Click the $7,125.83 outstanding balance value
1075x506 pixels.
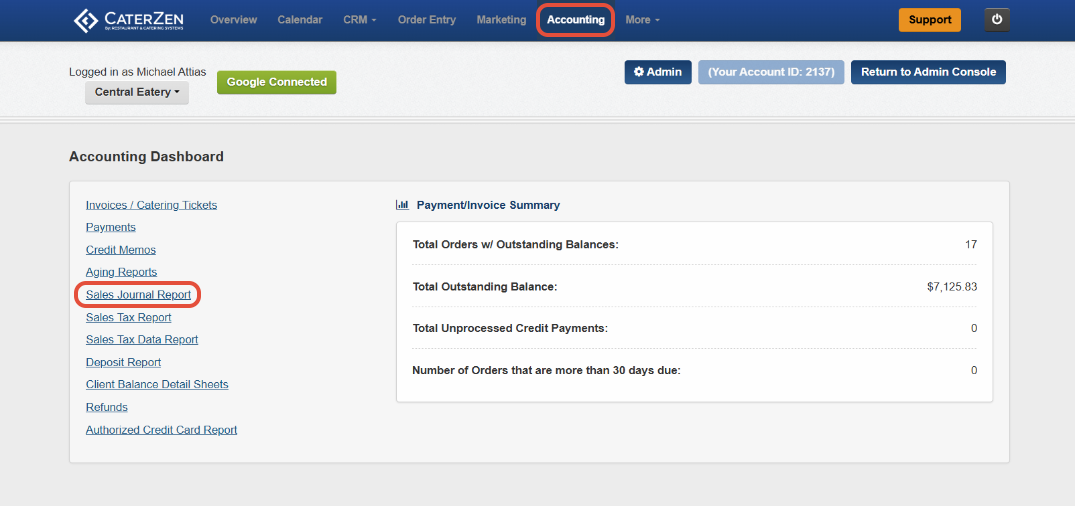pyautogui.click(x=952, y=287)
